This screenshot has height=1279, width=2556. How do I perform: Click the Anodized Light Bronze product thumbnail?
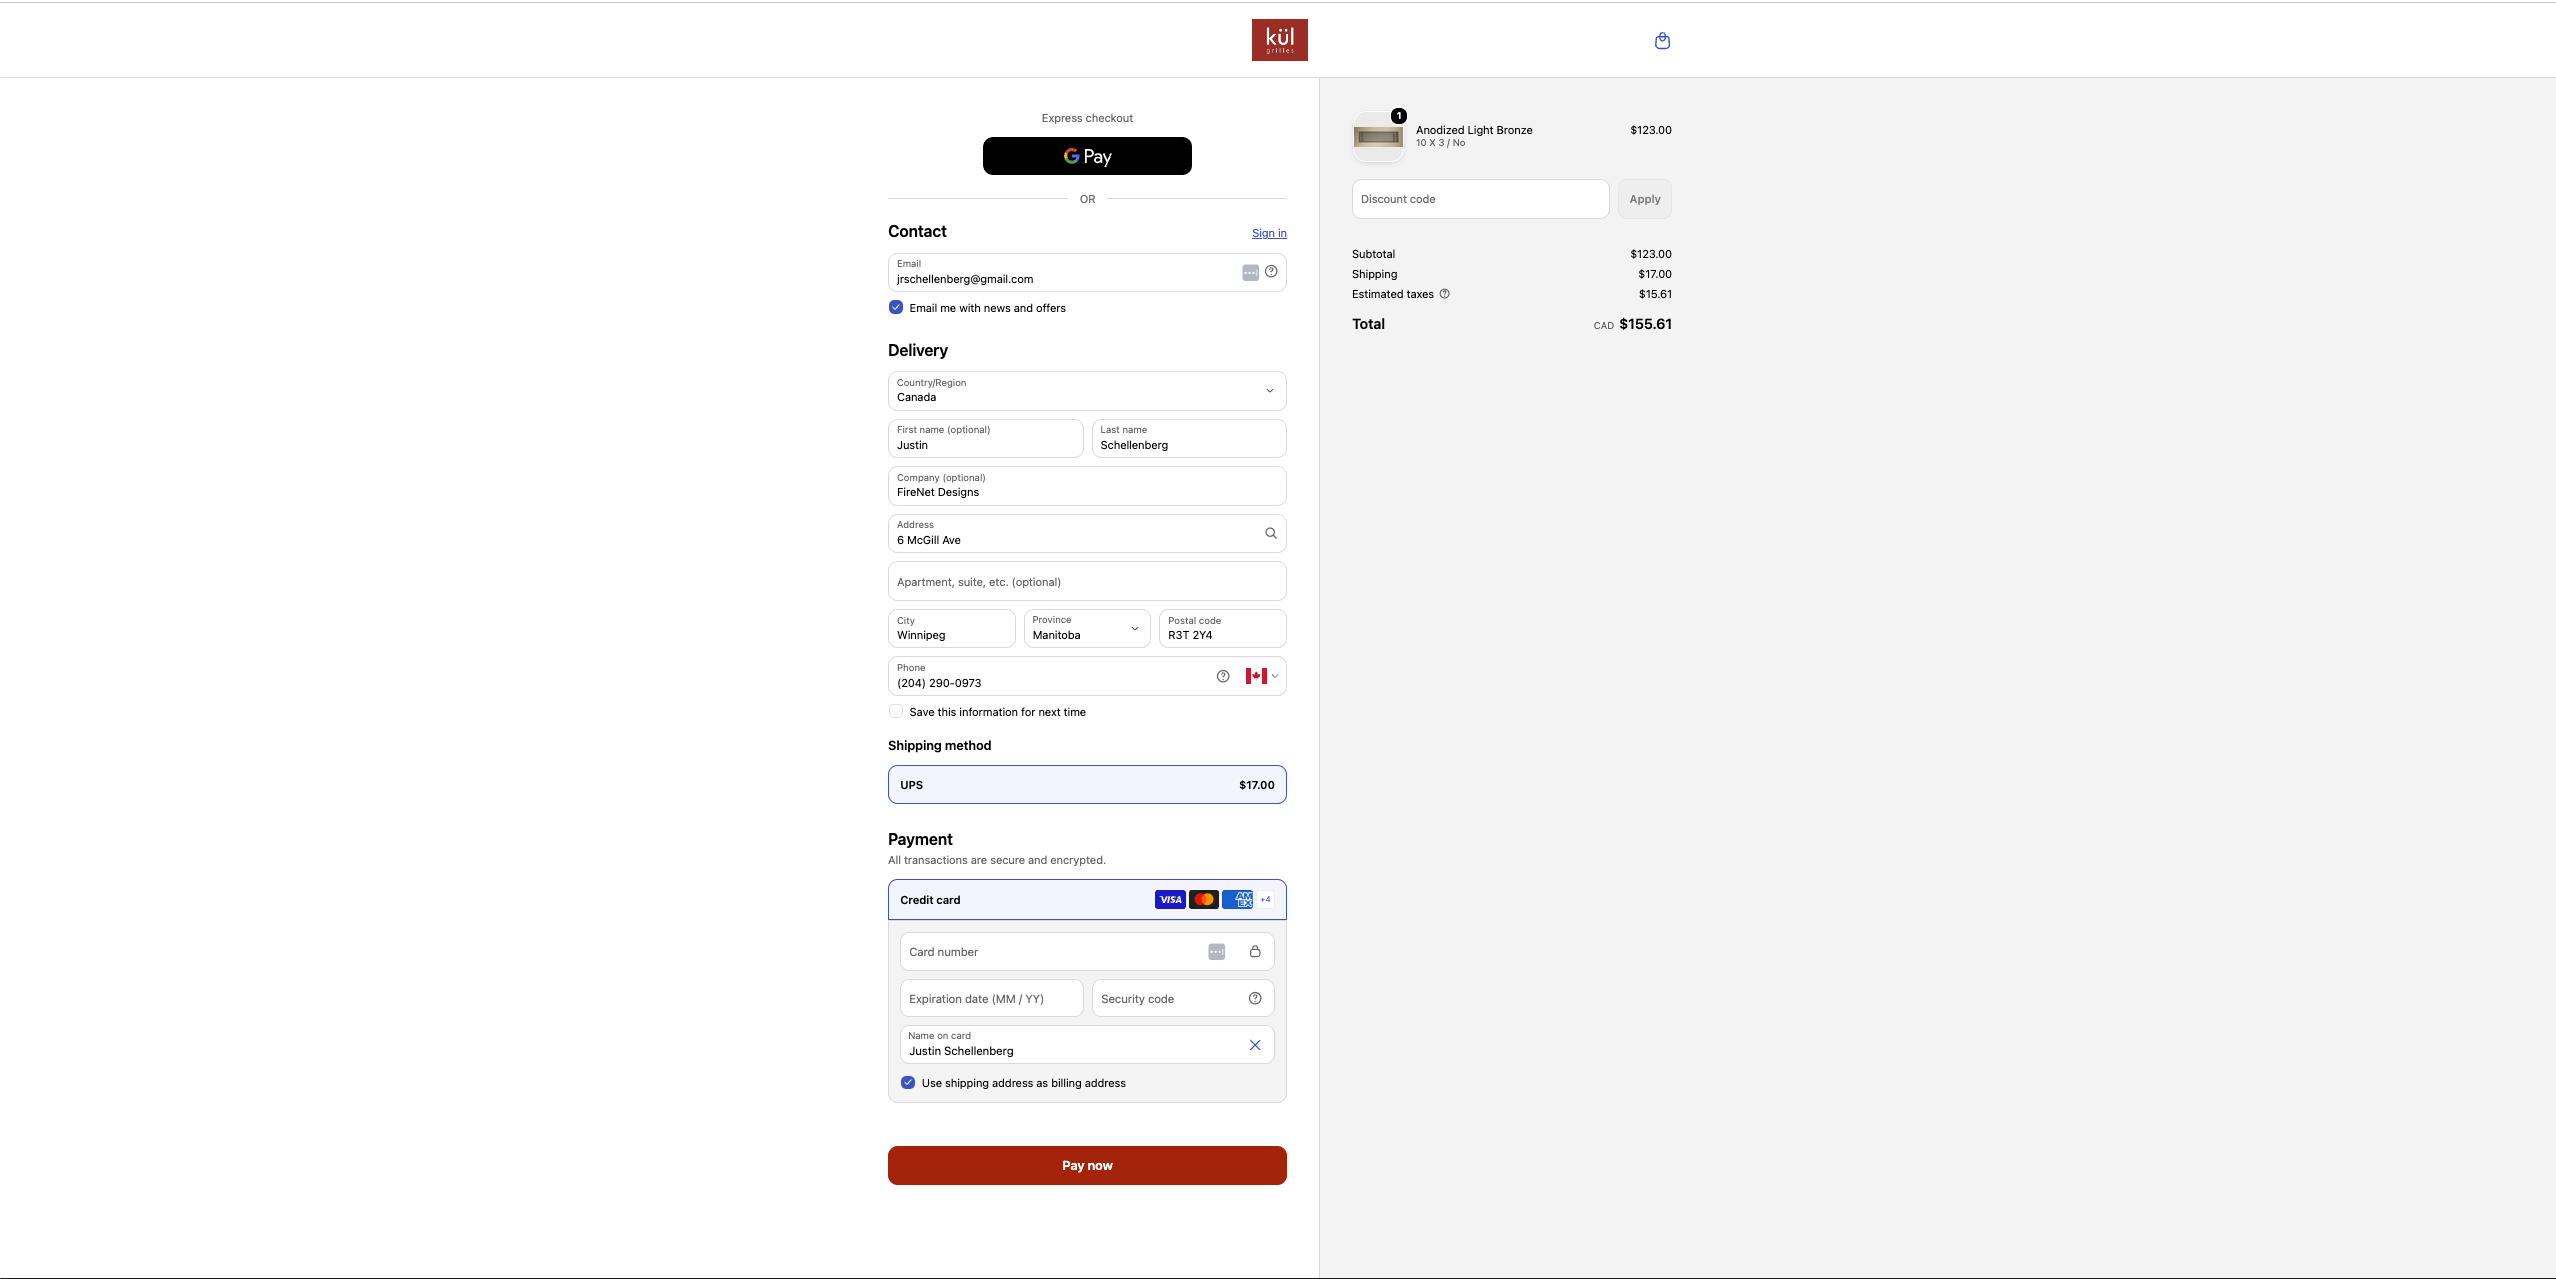point(1378,137)
